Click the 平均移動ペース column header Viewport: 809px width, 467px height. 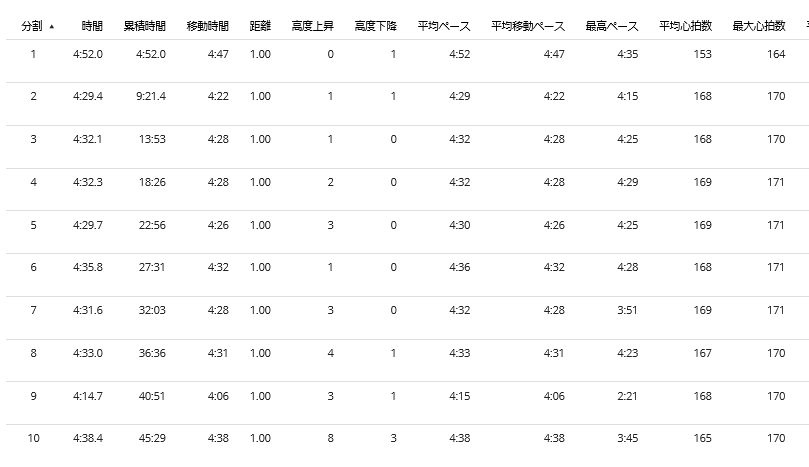click(528, 26)
